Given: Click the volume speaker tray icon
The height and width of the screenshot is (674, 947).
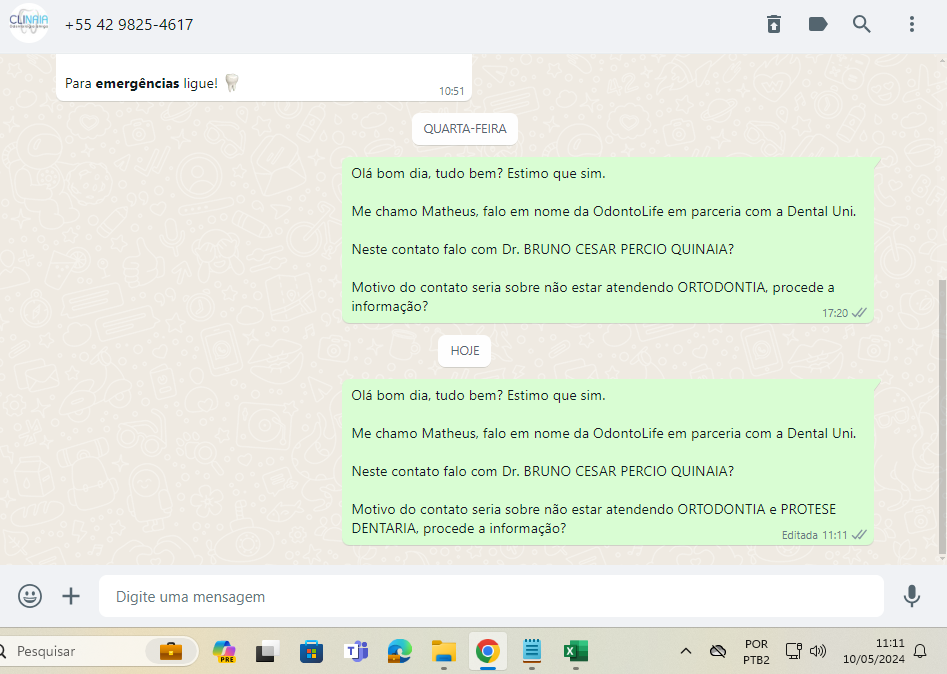Looking at the screenshot, I should point(818,651).
